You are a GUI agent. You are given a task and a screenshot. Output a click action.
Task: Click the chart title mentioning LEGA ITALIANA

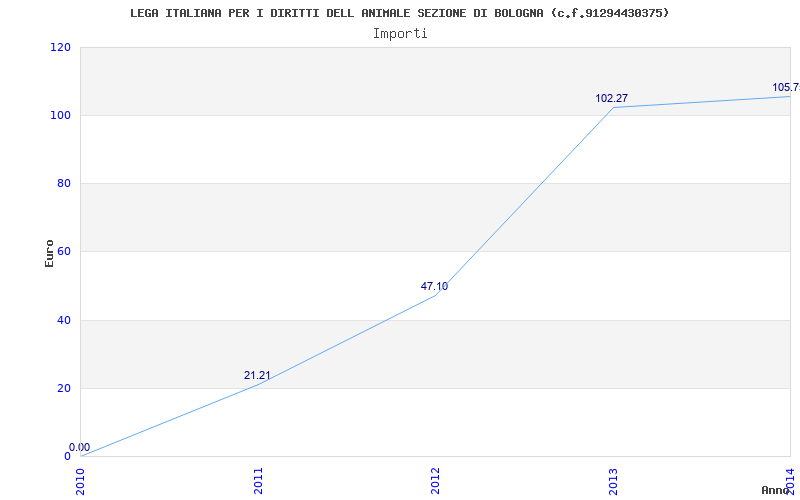pos(399,13)
